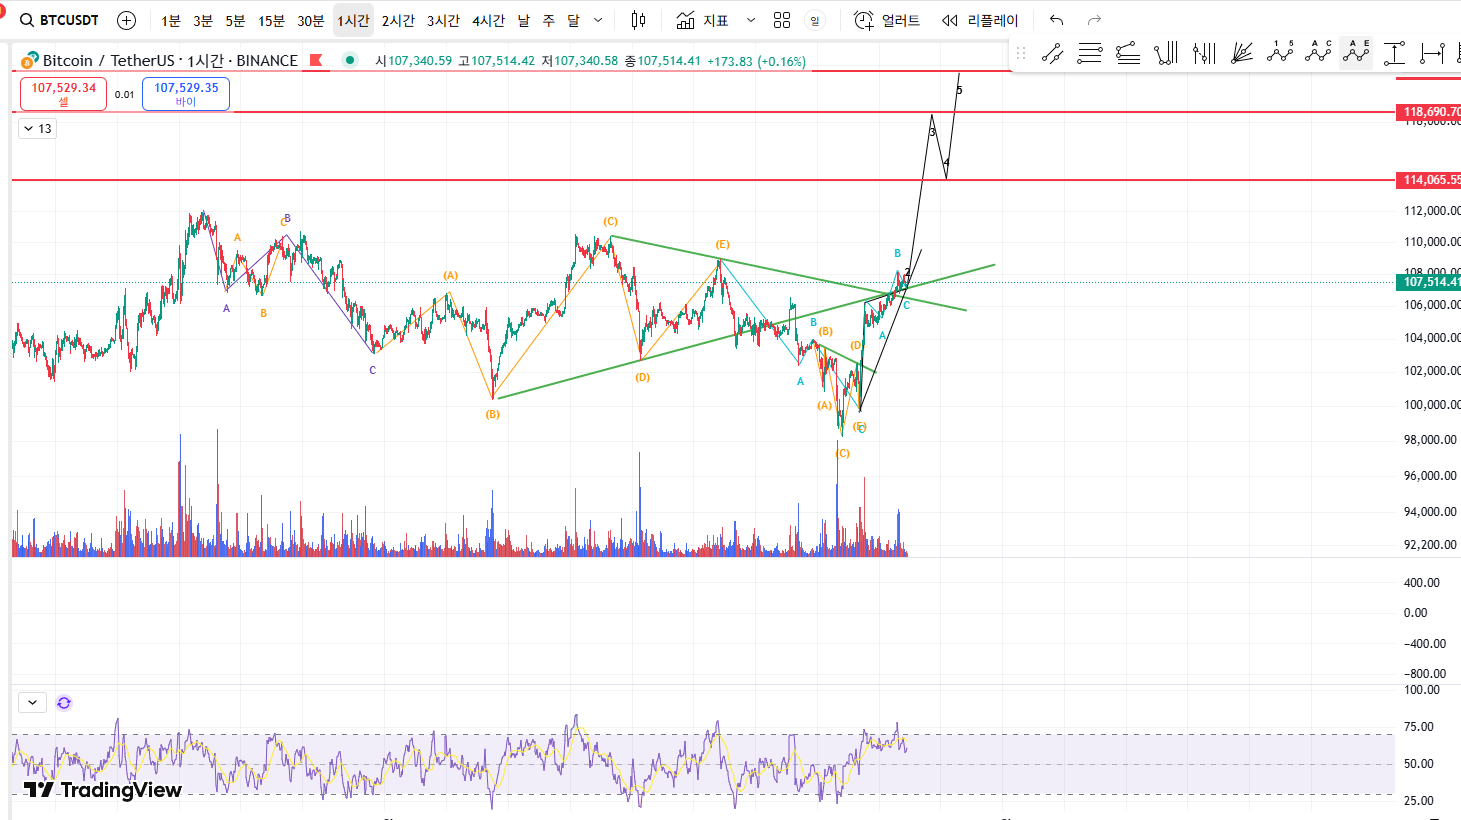
Task: Select the Inside Pitchfork drawing tool
Action: pos(1204,53)
